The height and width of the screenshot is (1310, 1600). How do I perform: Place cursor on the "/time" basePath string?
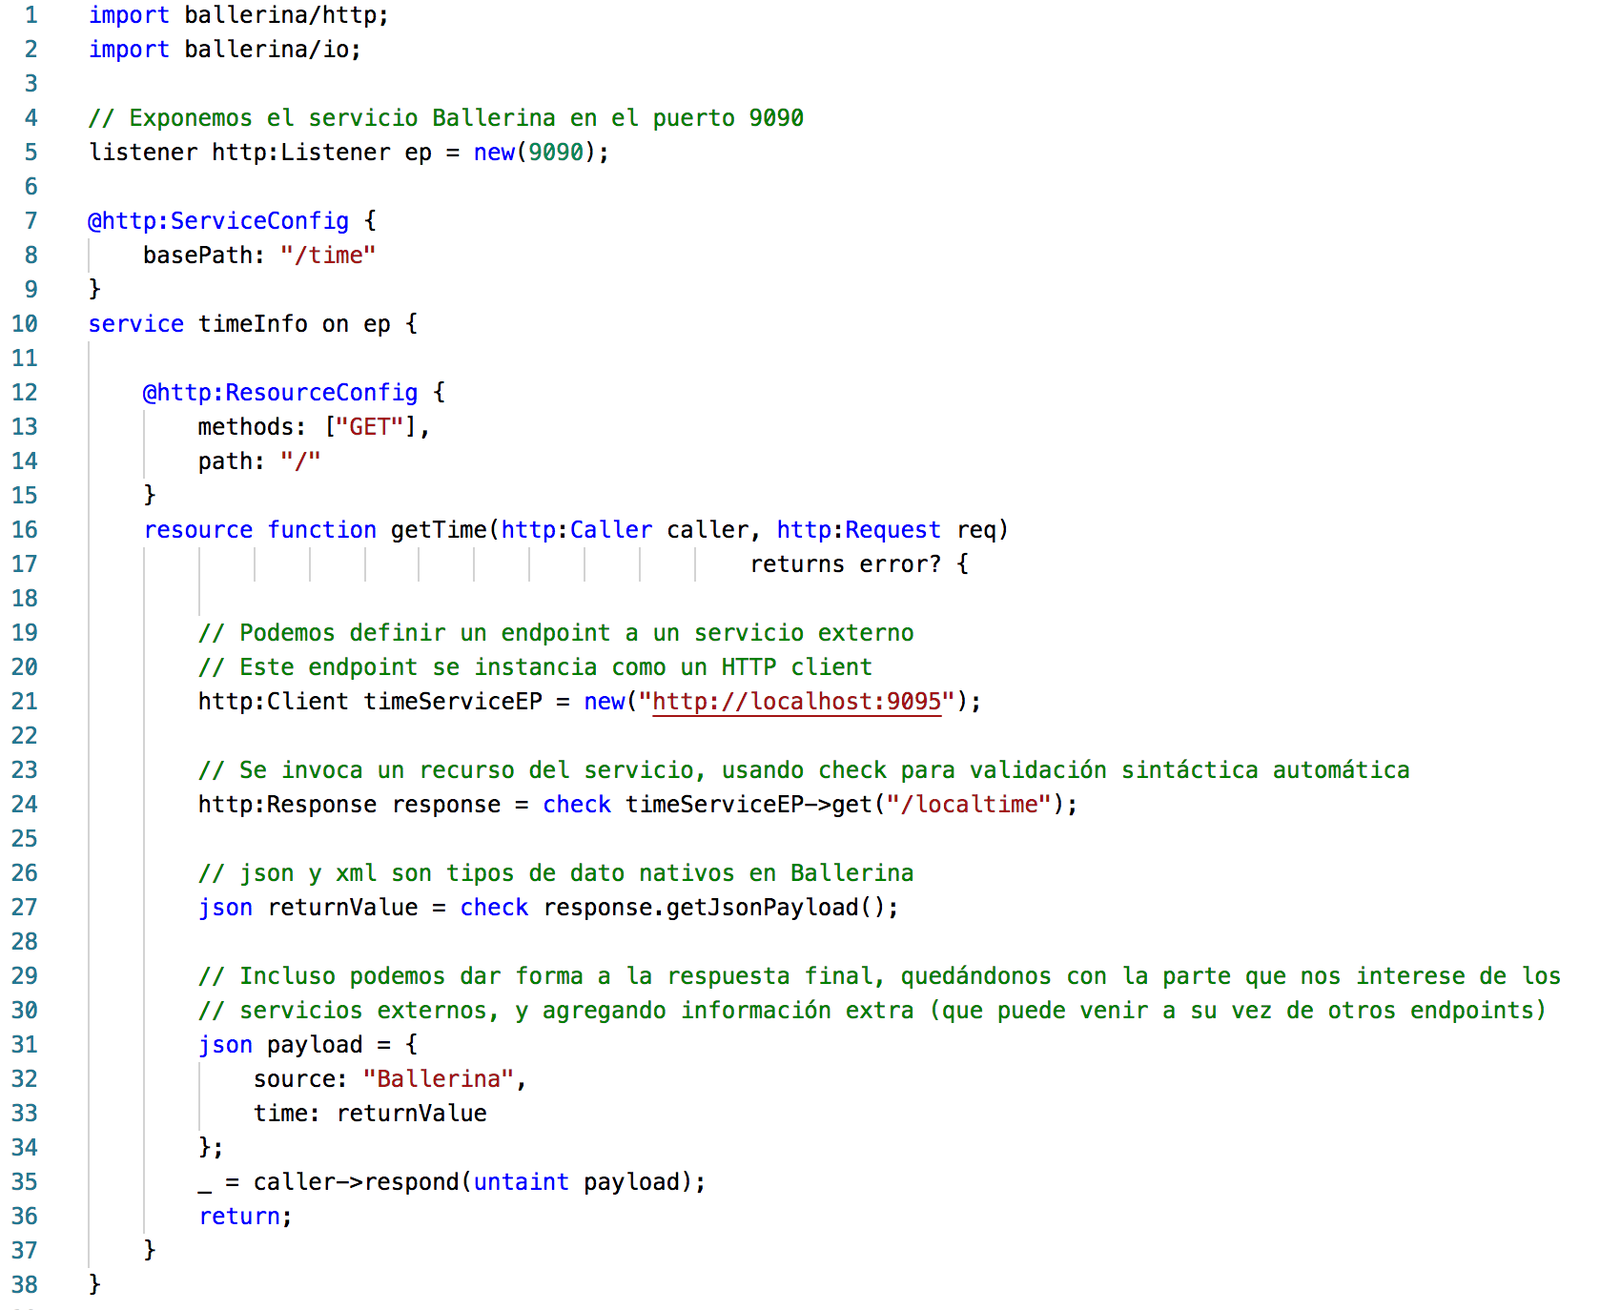pyautogui.click(x=328, y=255)
